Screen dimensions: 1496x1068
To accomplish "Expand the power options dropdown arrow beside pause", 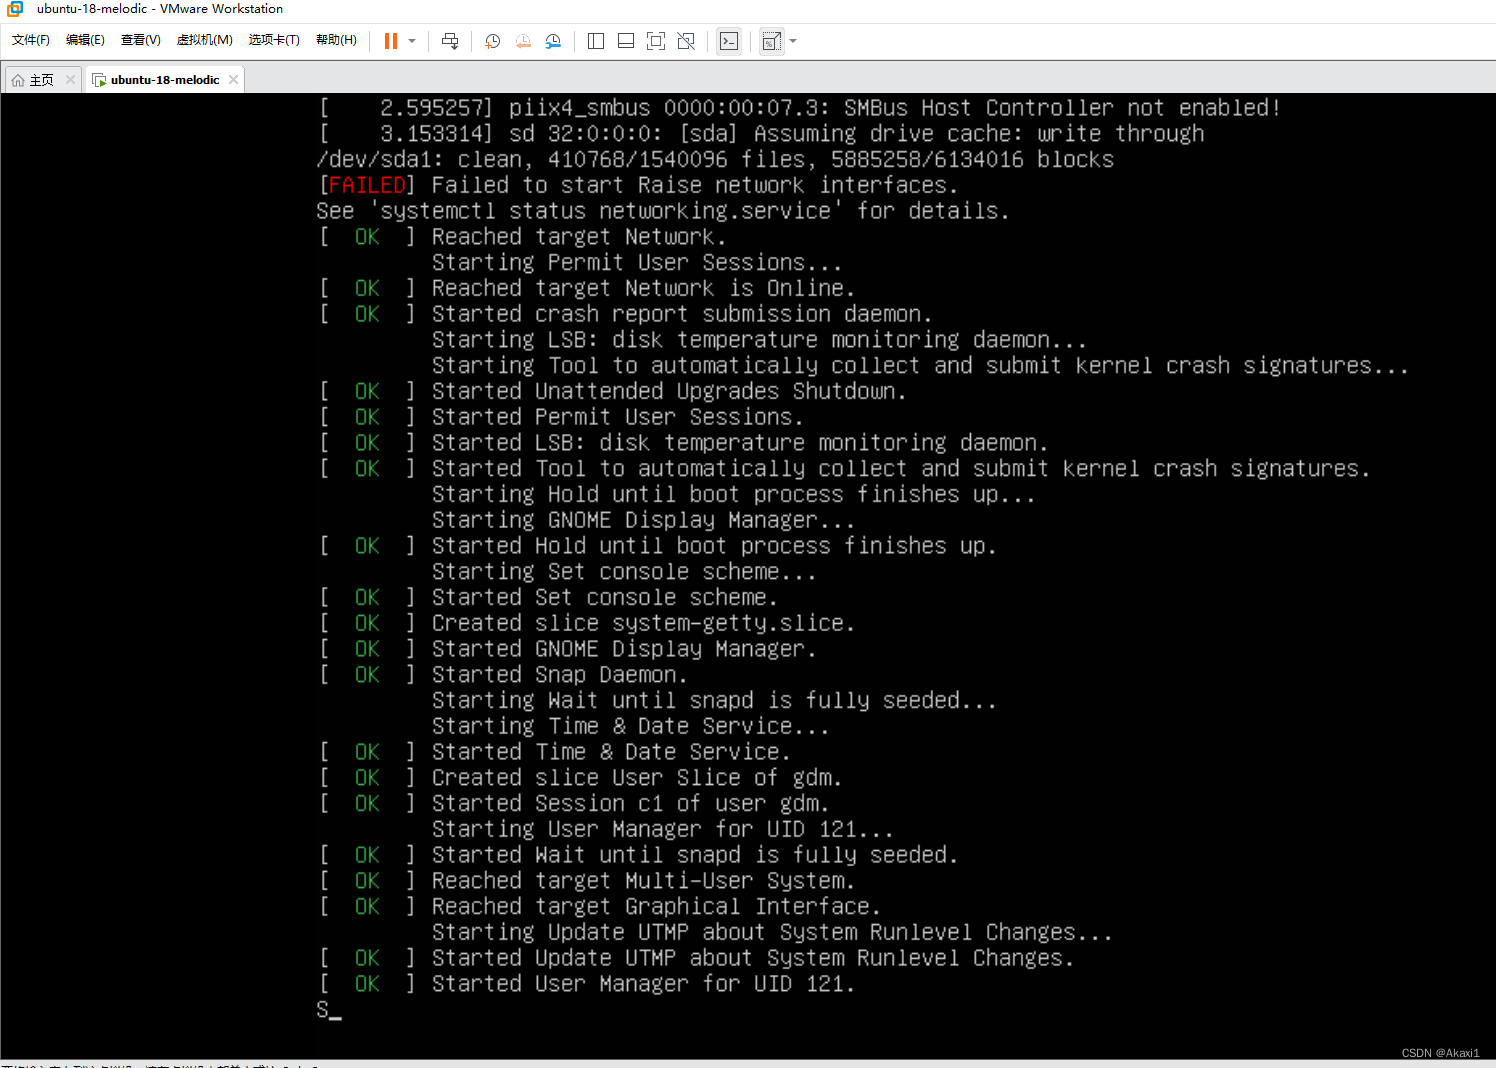I will pyautogui.click(x=412, y=41).
